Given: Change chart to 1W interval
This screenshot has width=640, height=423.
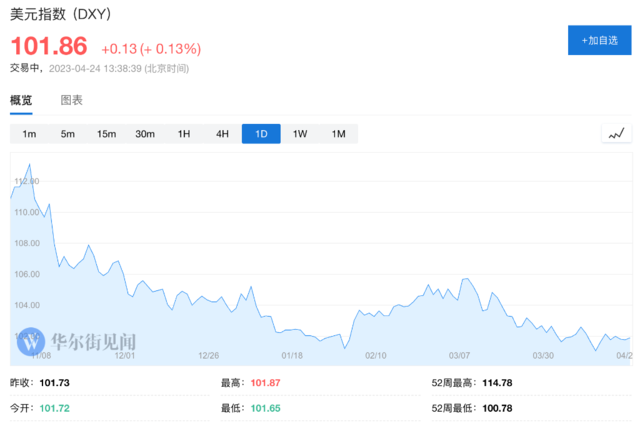Looking at the screenshot, I should point(300,134).
